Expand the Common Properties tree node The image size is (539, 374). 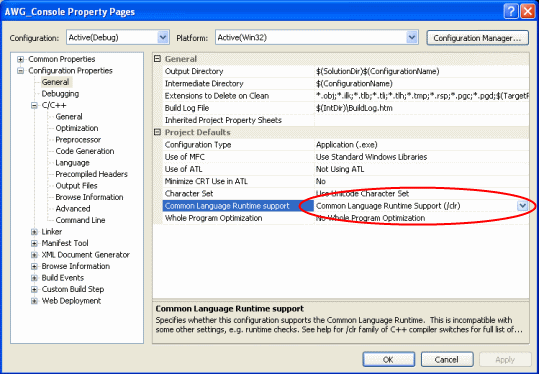20,59
